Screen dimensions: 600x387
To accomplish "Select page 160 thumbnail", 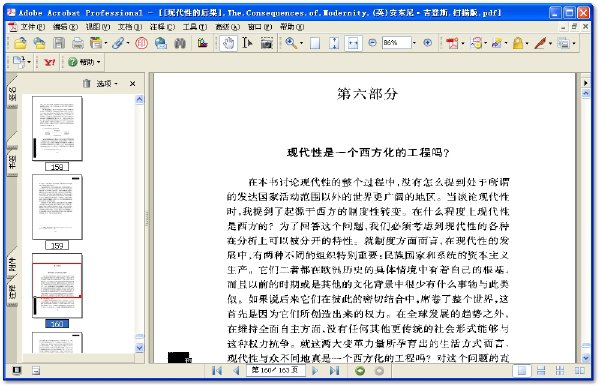I will pos(57,286).
